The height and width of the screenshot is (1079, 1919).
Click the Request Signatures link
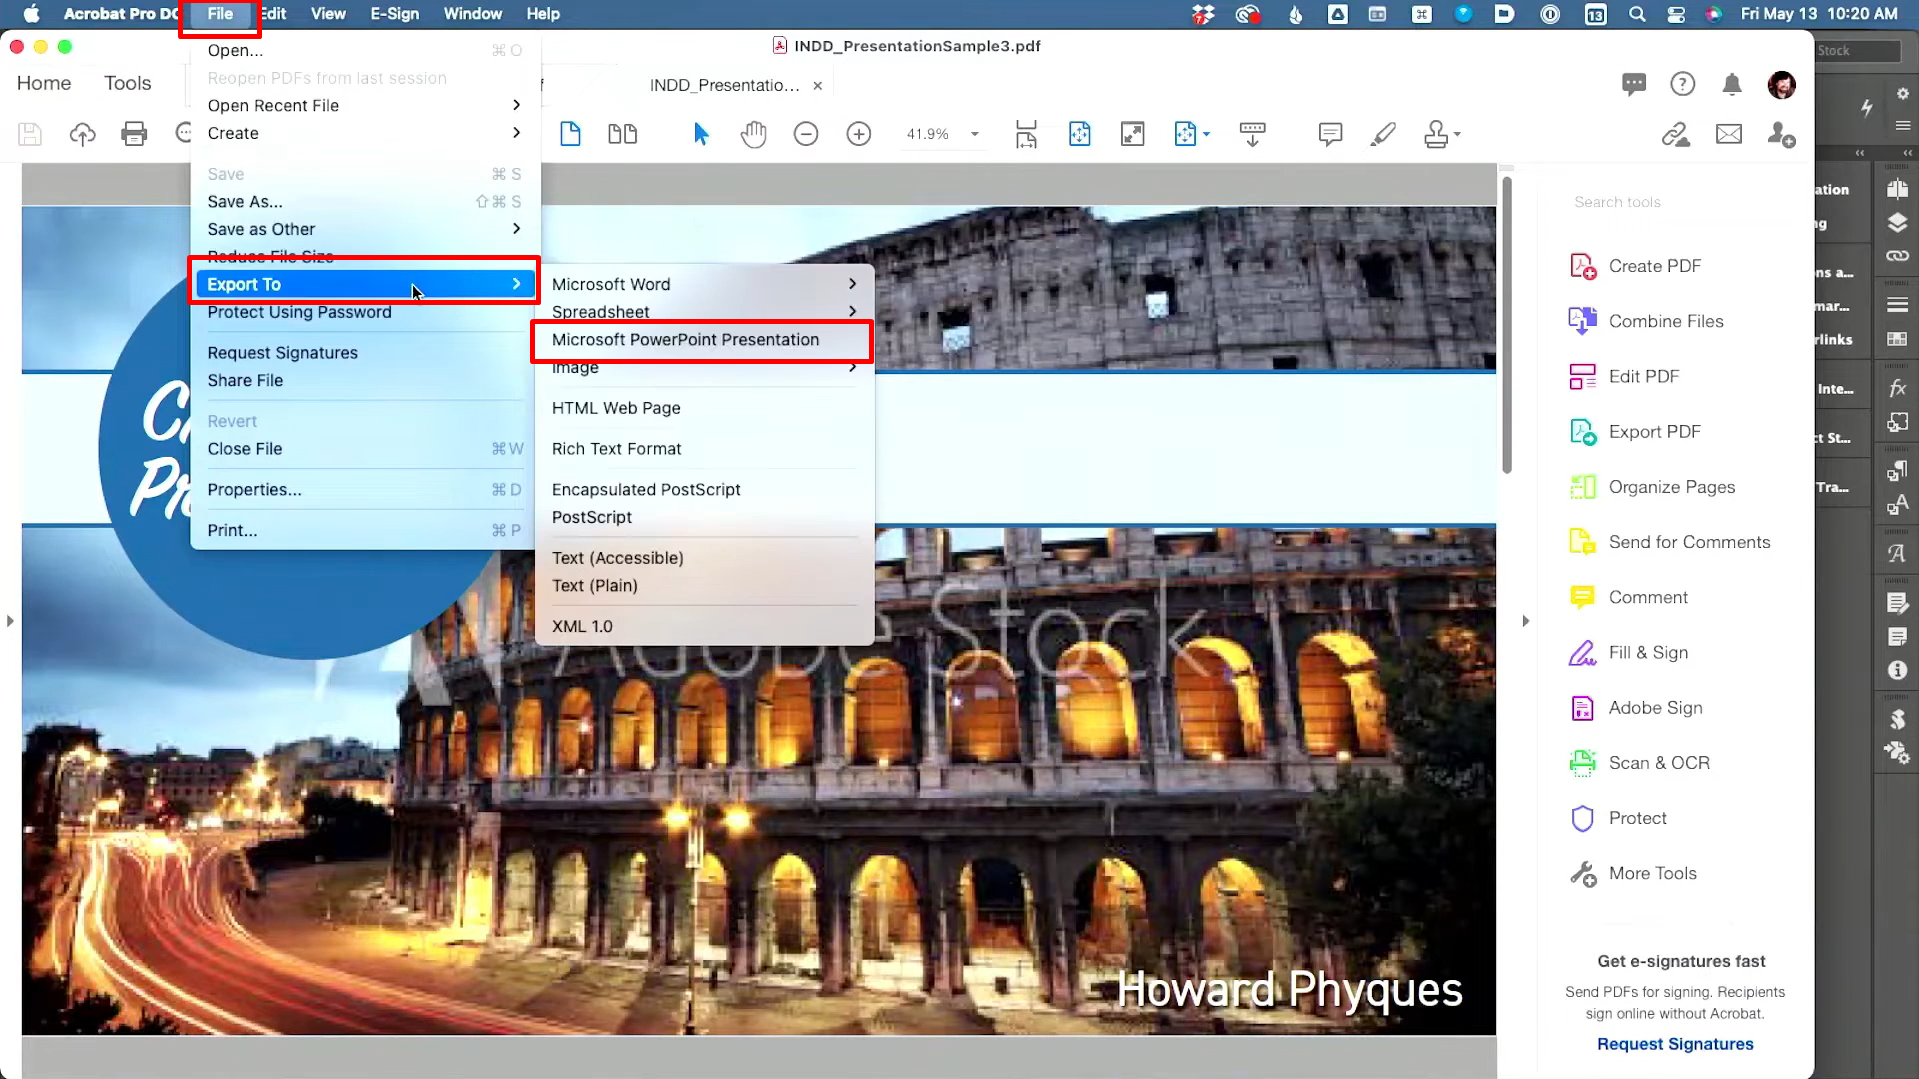(x=1675, y=1044)
